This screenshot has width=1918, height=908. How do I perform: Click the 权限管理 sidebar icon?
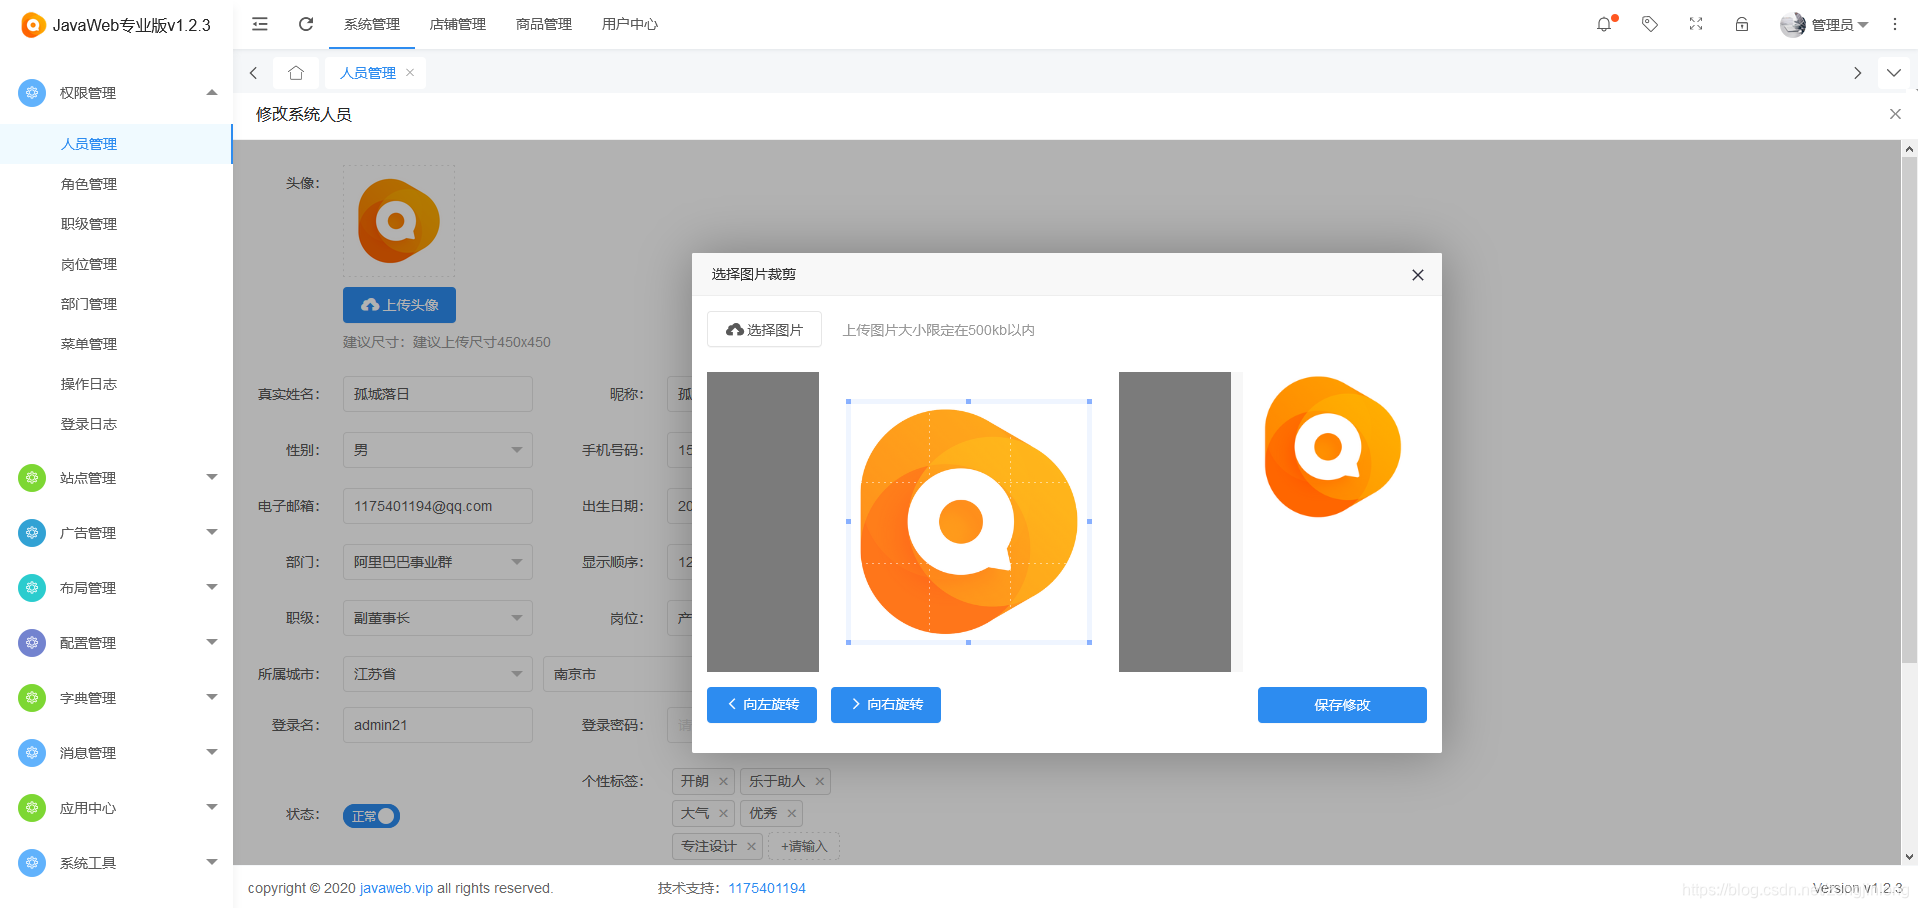click(32, 93)
